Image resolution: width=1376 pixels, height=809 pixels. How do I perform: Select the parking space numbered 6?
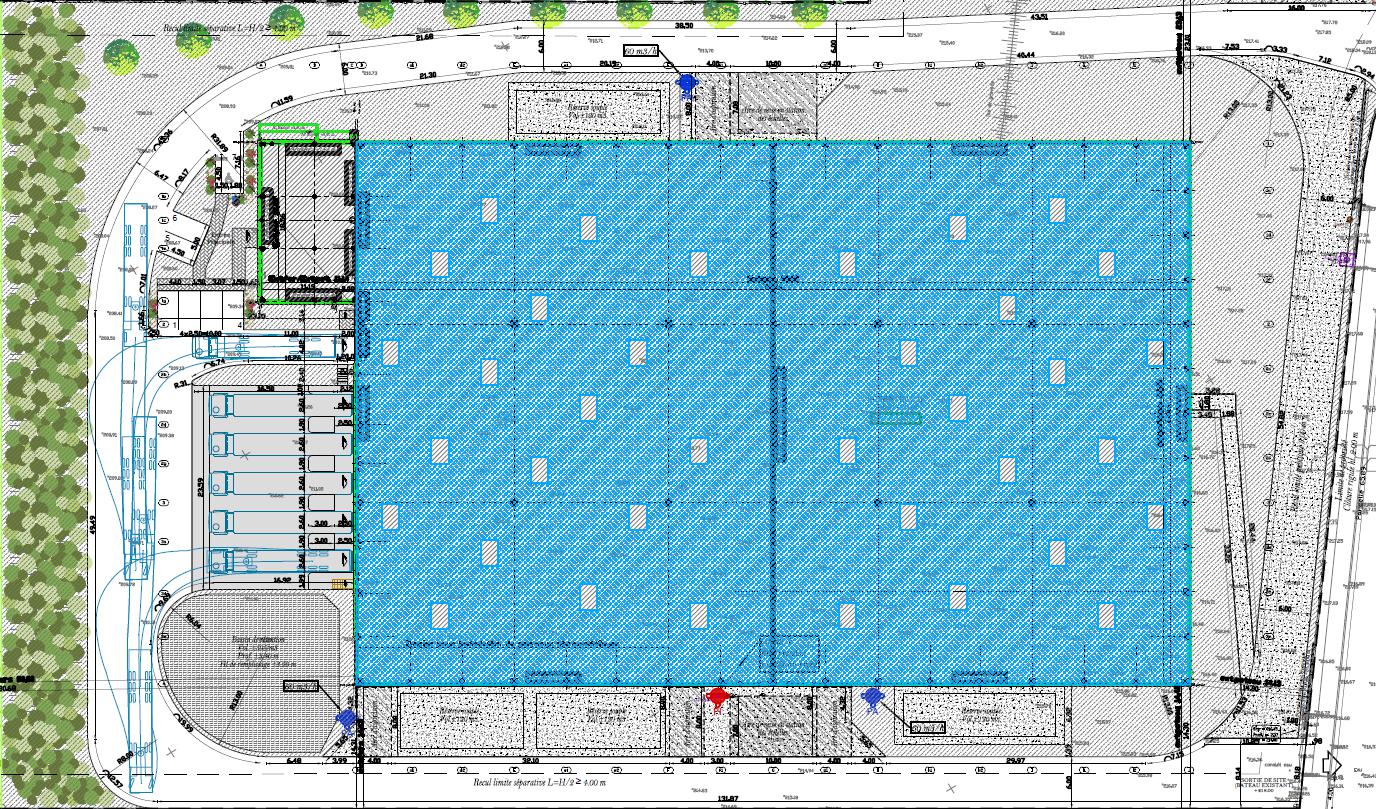pos(174,218)
